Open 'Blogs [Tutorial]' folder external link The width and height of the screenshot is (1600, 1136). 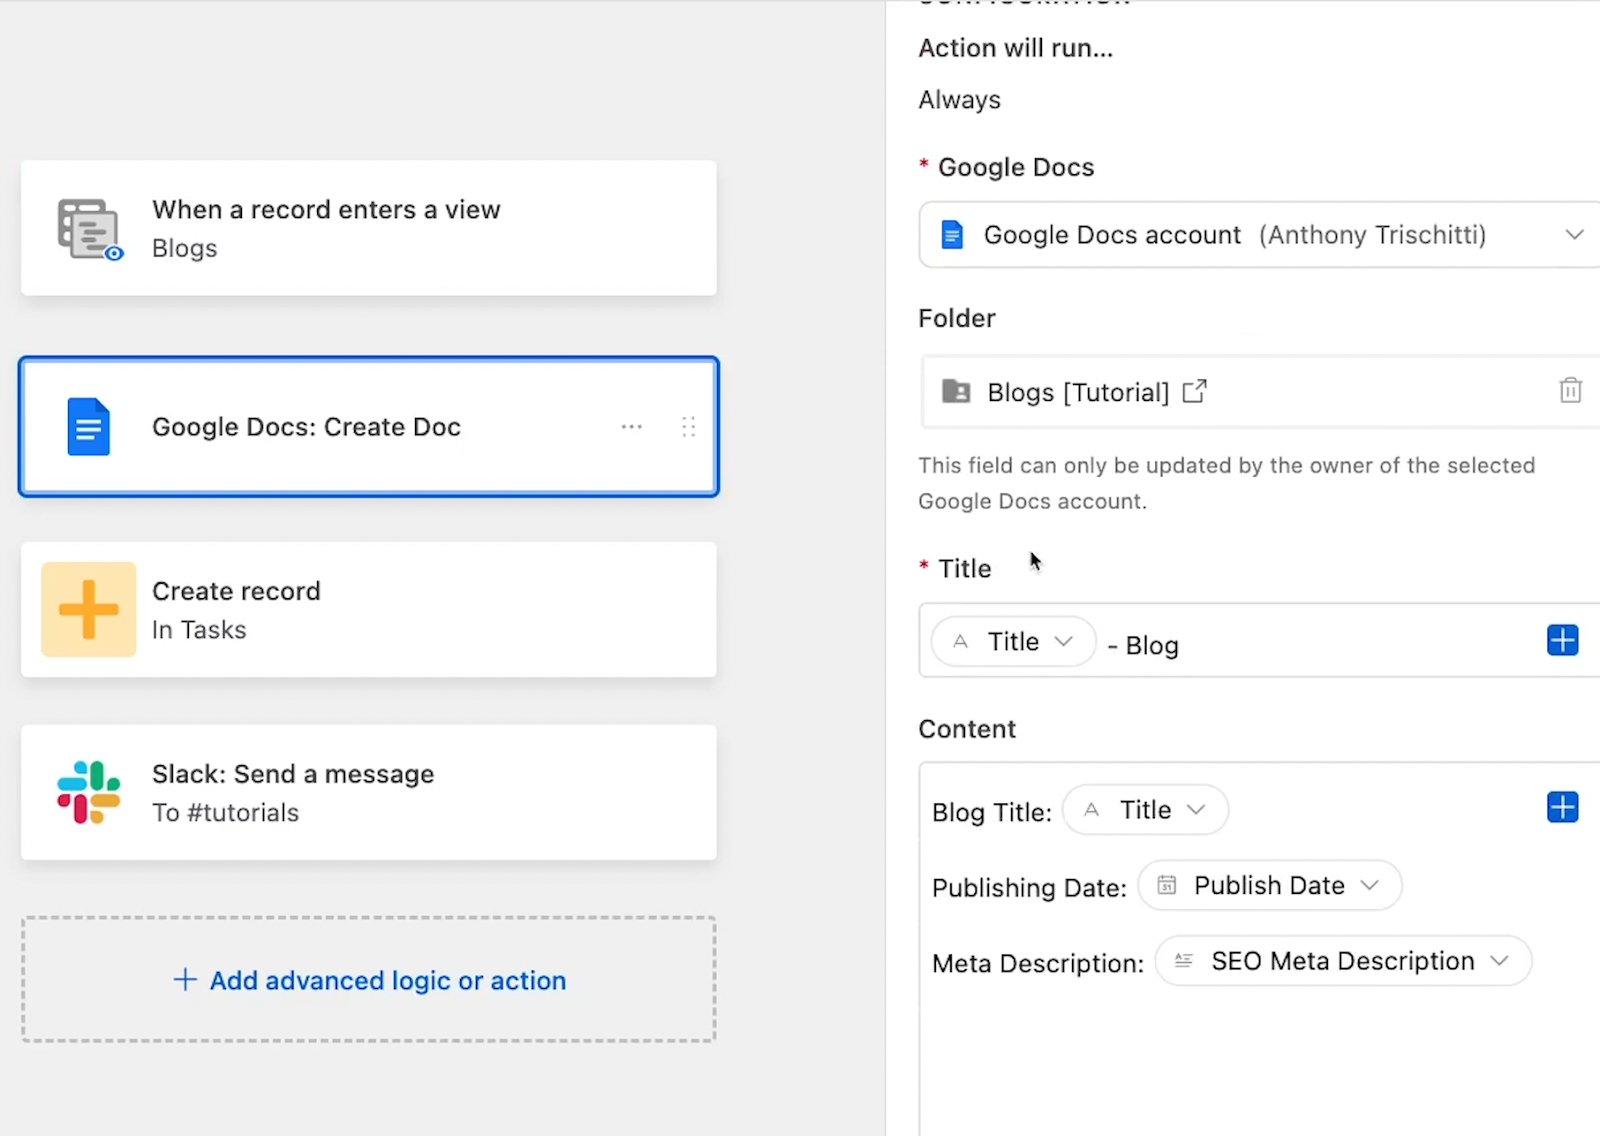1194,392
